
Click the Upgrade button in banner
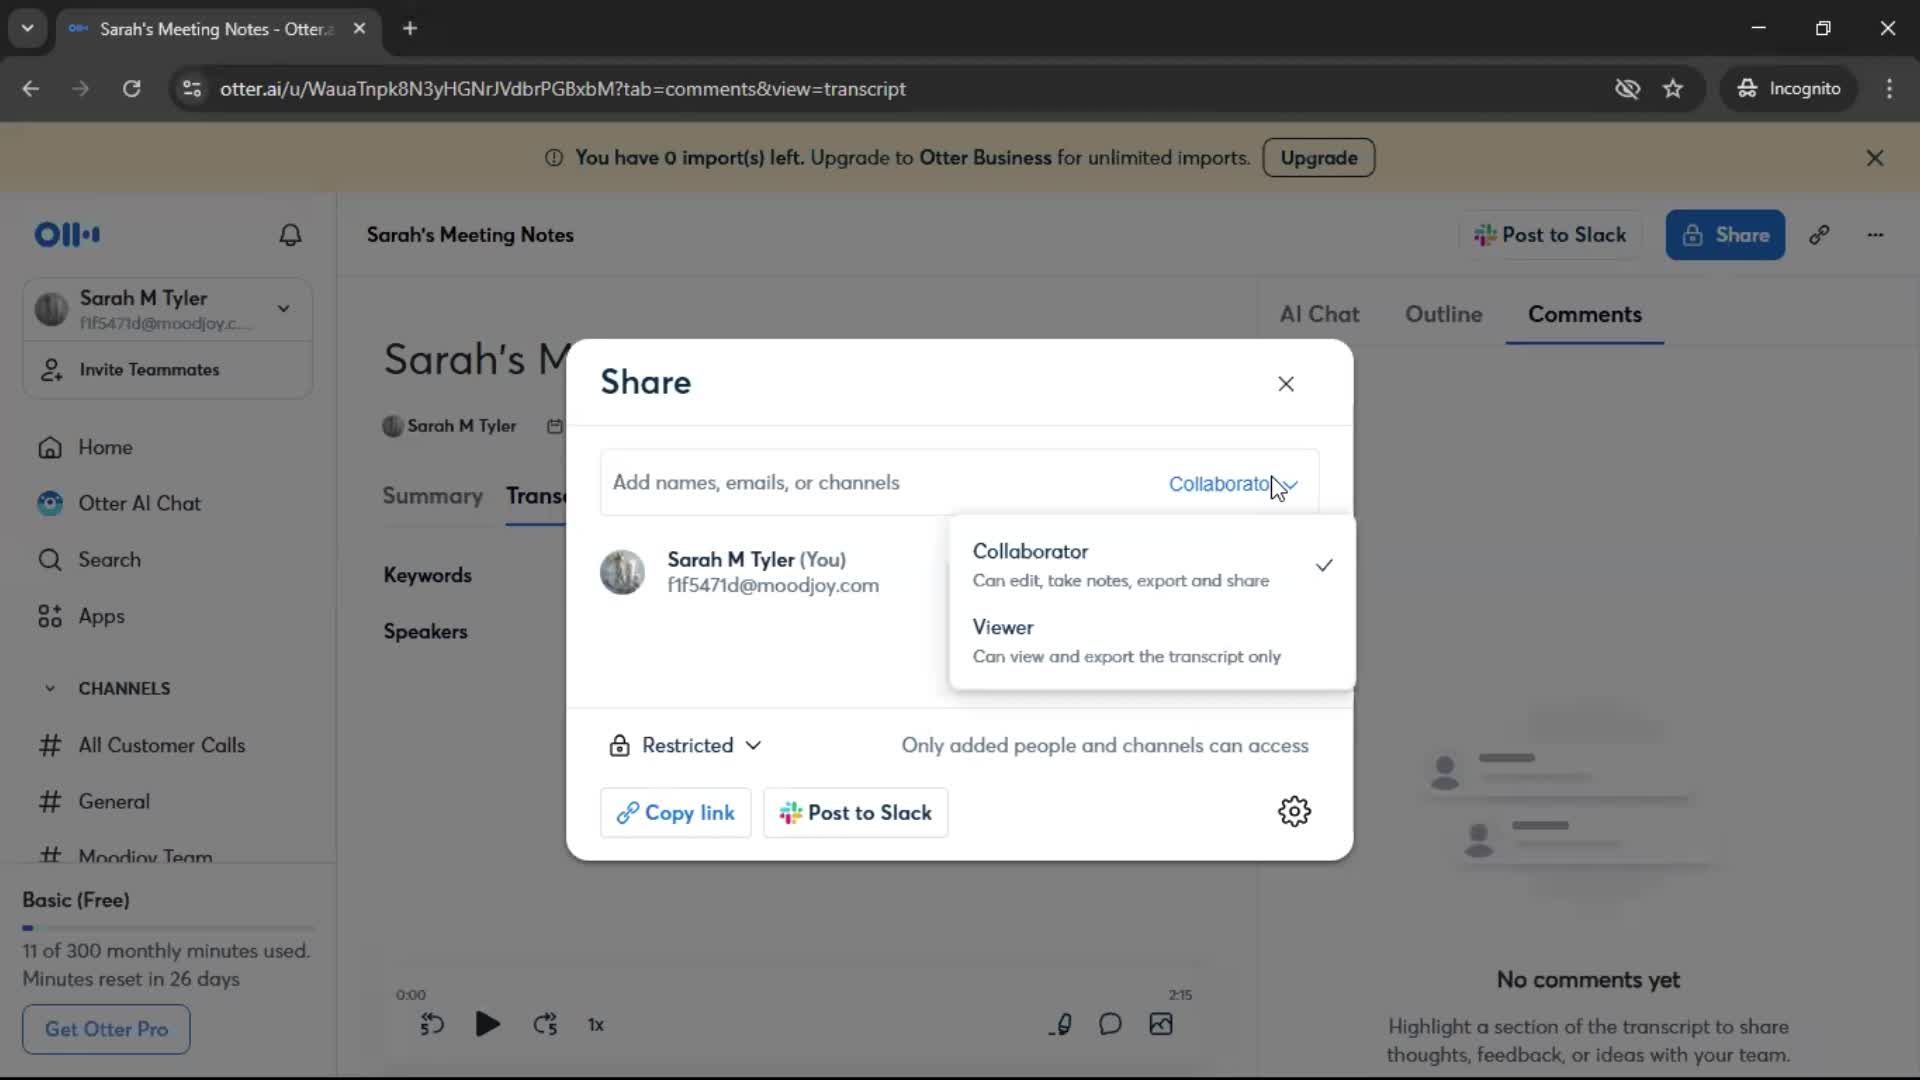tap(1318, 158)
